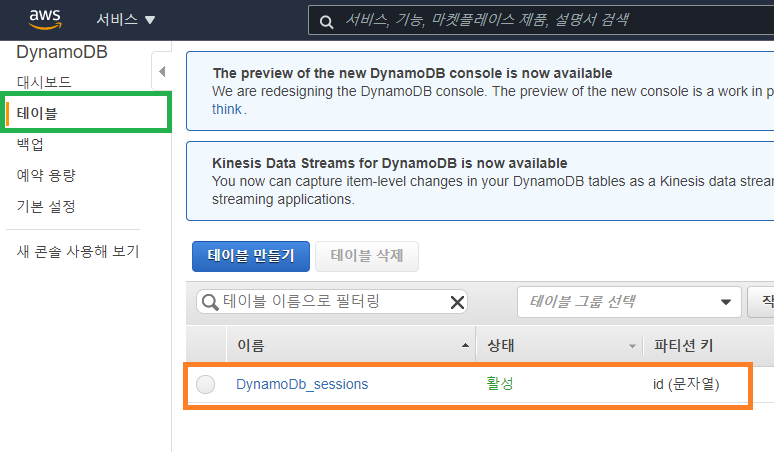Click the filter field magnifier icon
Viewport: 774px width, 452px height.
point(210,302)
